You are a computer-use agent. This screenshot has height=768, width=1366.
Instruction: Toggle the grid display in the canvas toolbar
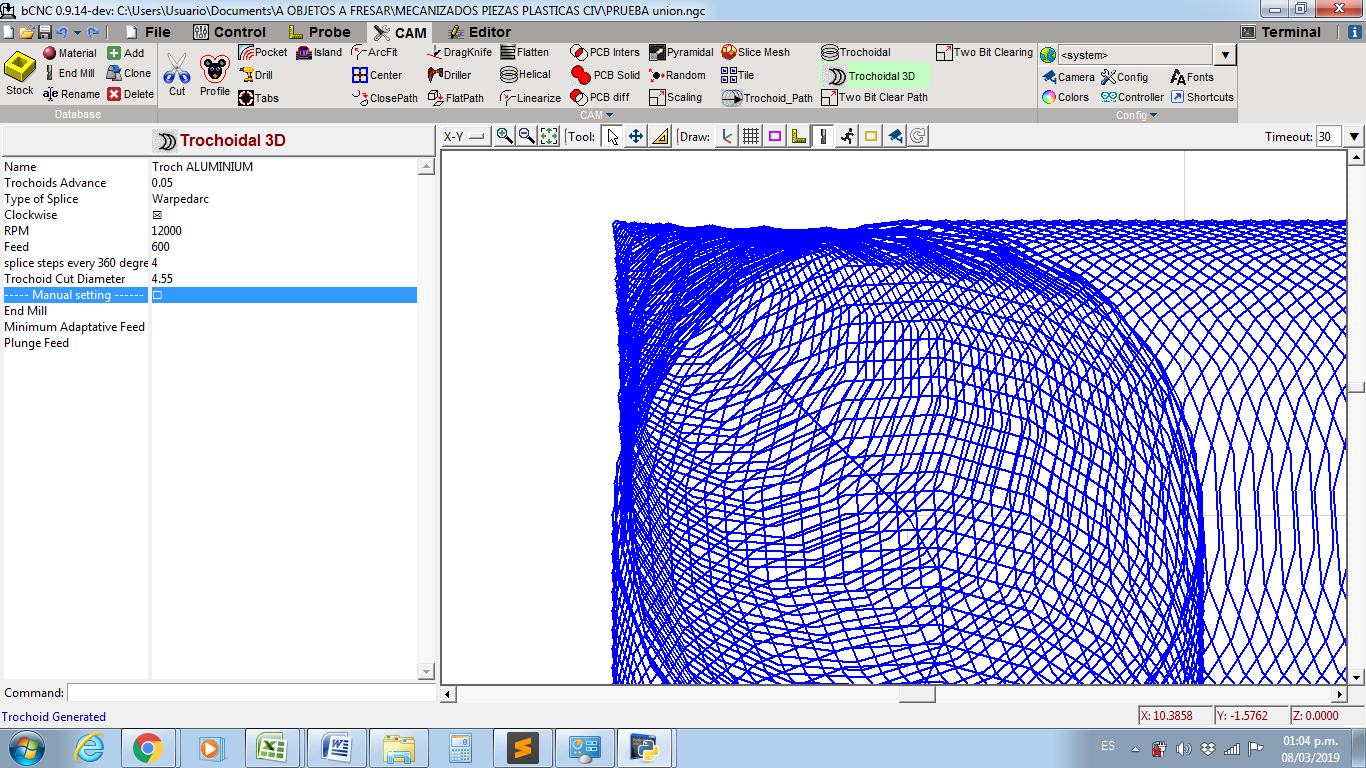751,136
